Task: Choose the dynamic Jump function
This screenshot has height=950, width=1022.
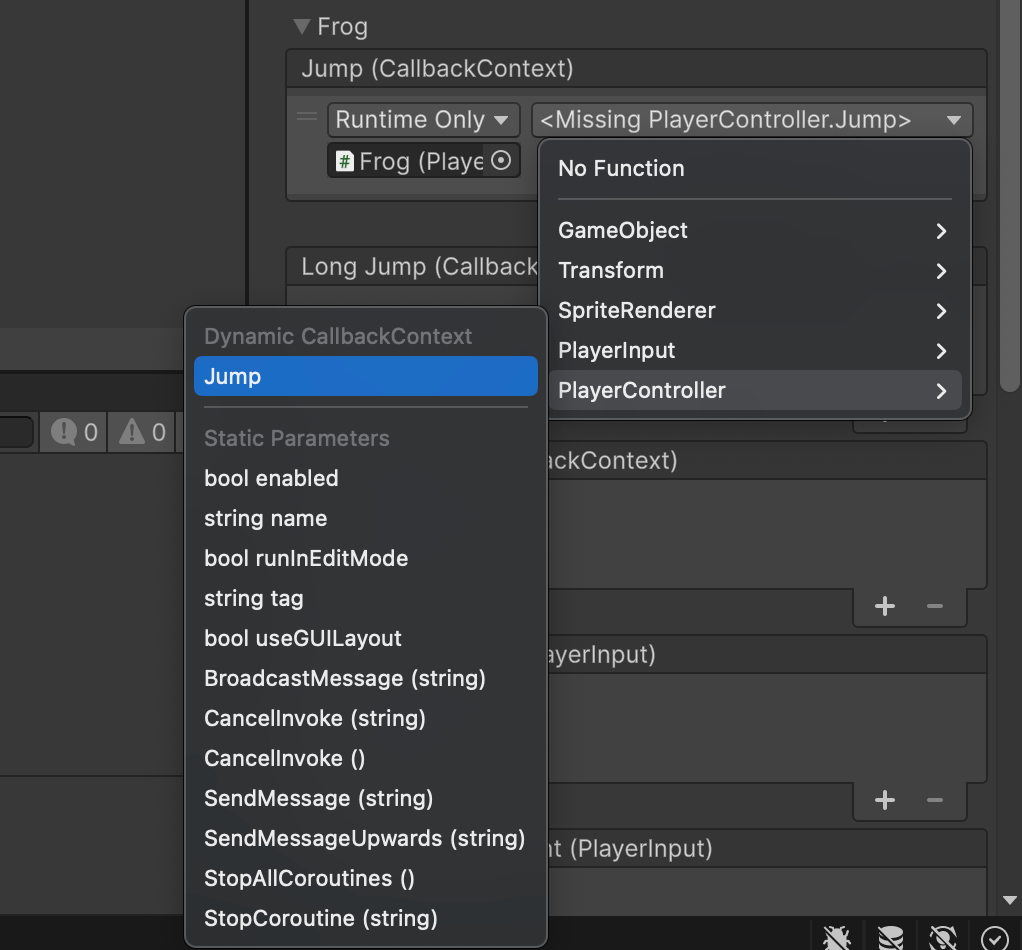Action: 366,376
